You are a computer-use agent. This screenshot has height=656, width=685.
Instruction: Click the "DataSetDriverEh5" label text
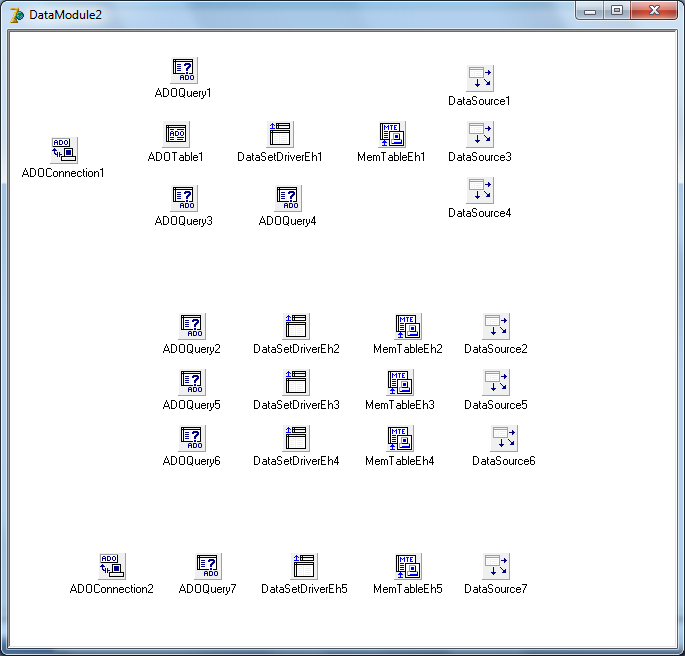(x=304, y=589)
